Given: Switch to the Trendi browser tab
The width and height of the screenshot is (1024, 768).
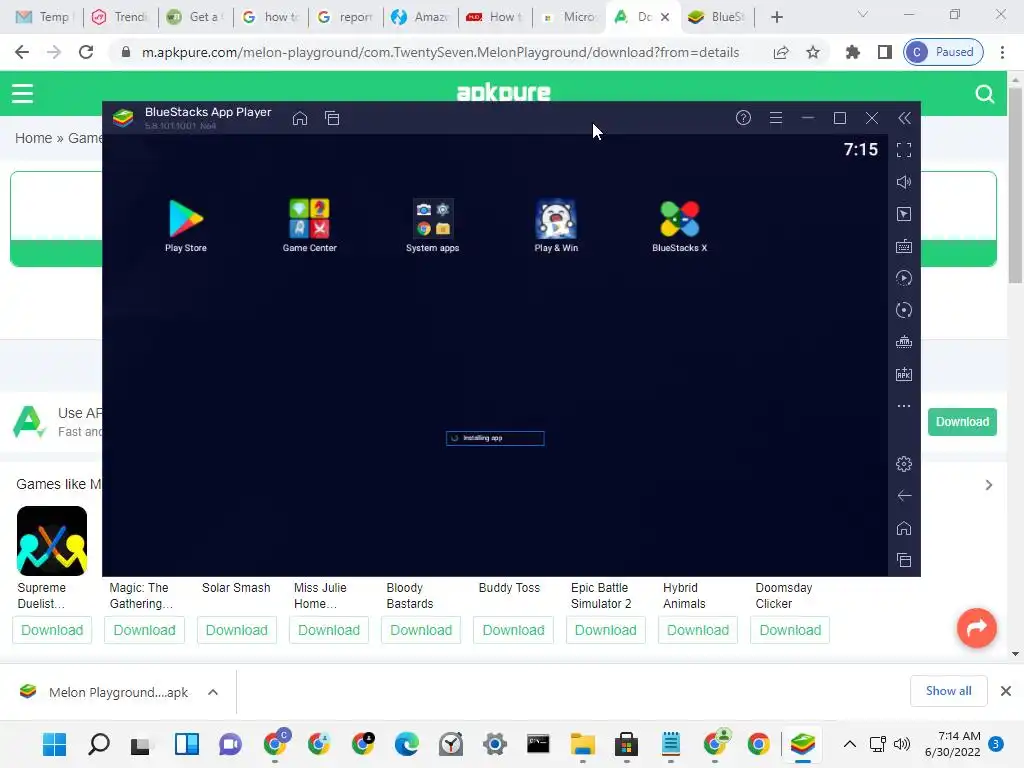Looking at the screenshot, I should coord(121,17).
